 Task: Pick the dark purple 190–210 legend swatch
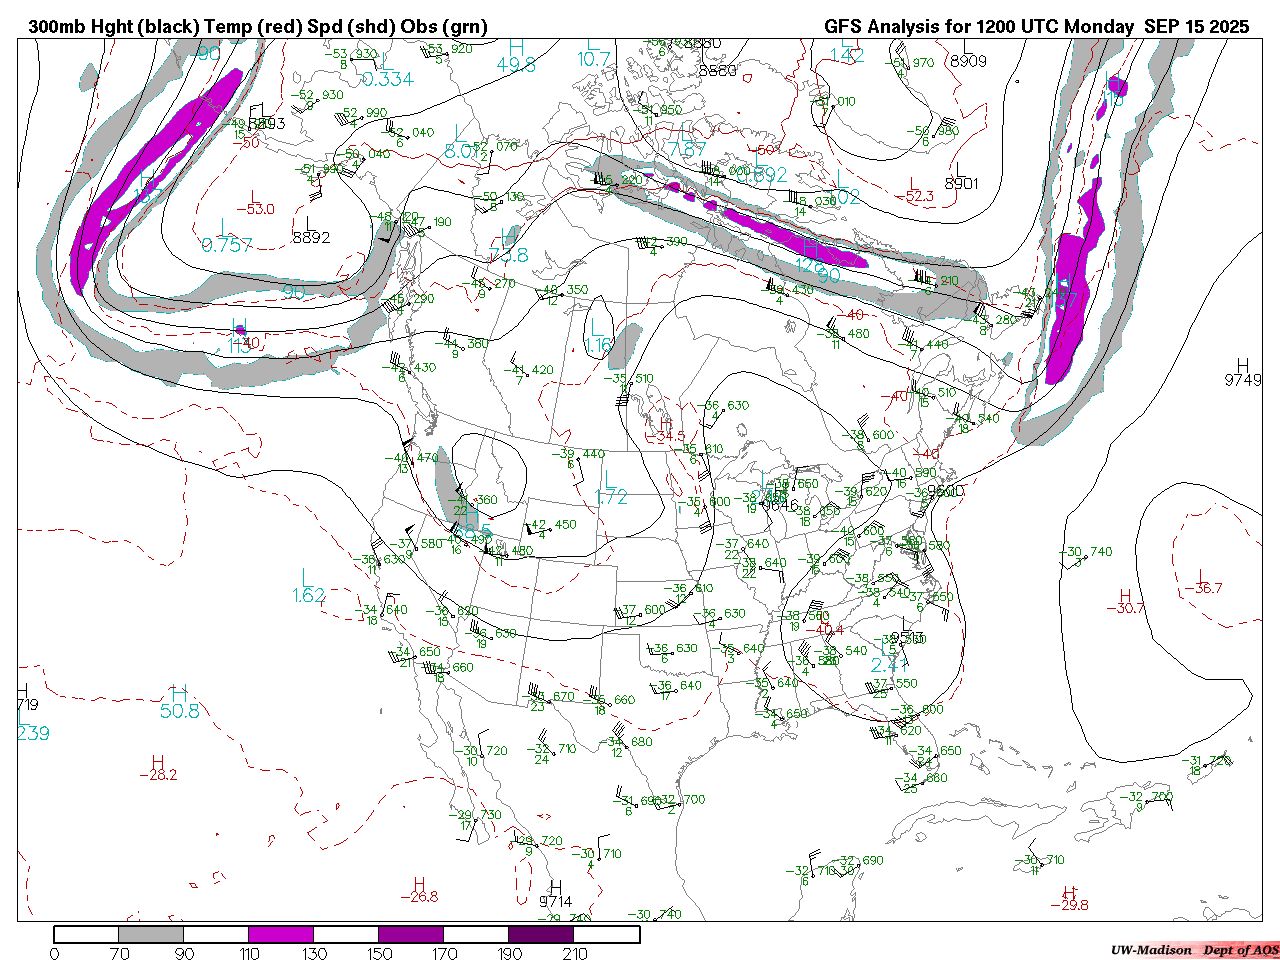point(541,934)
